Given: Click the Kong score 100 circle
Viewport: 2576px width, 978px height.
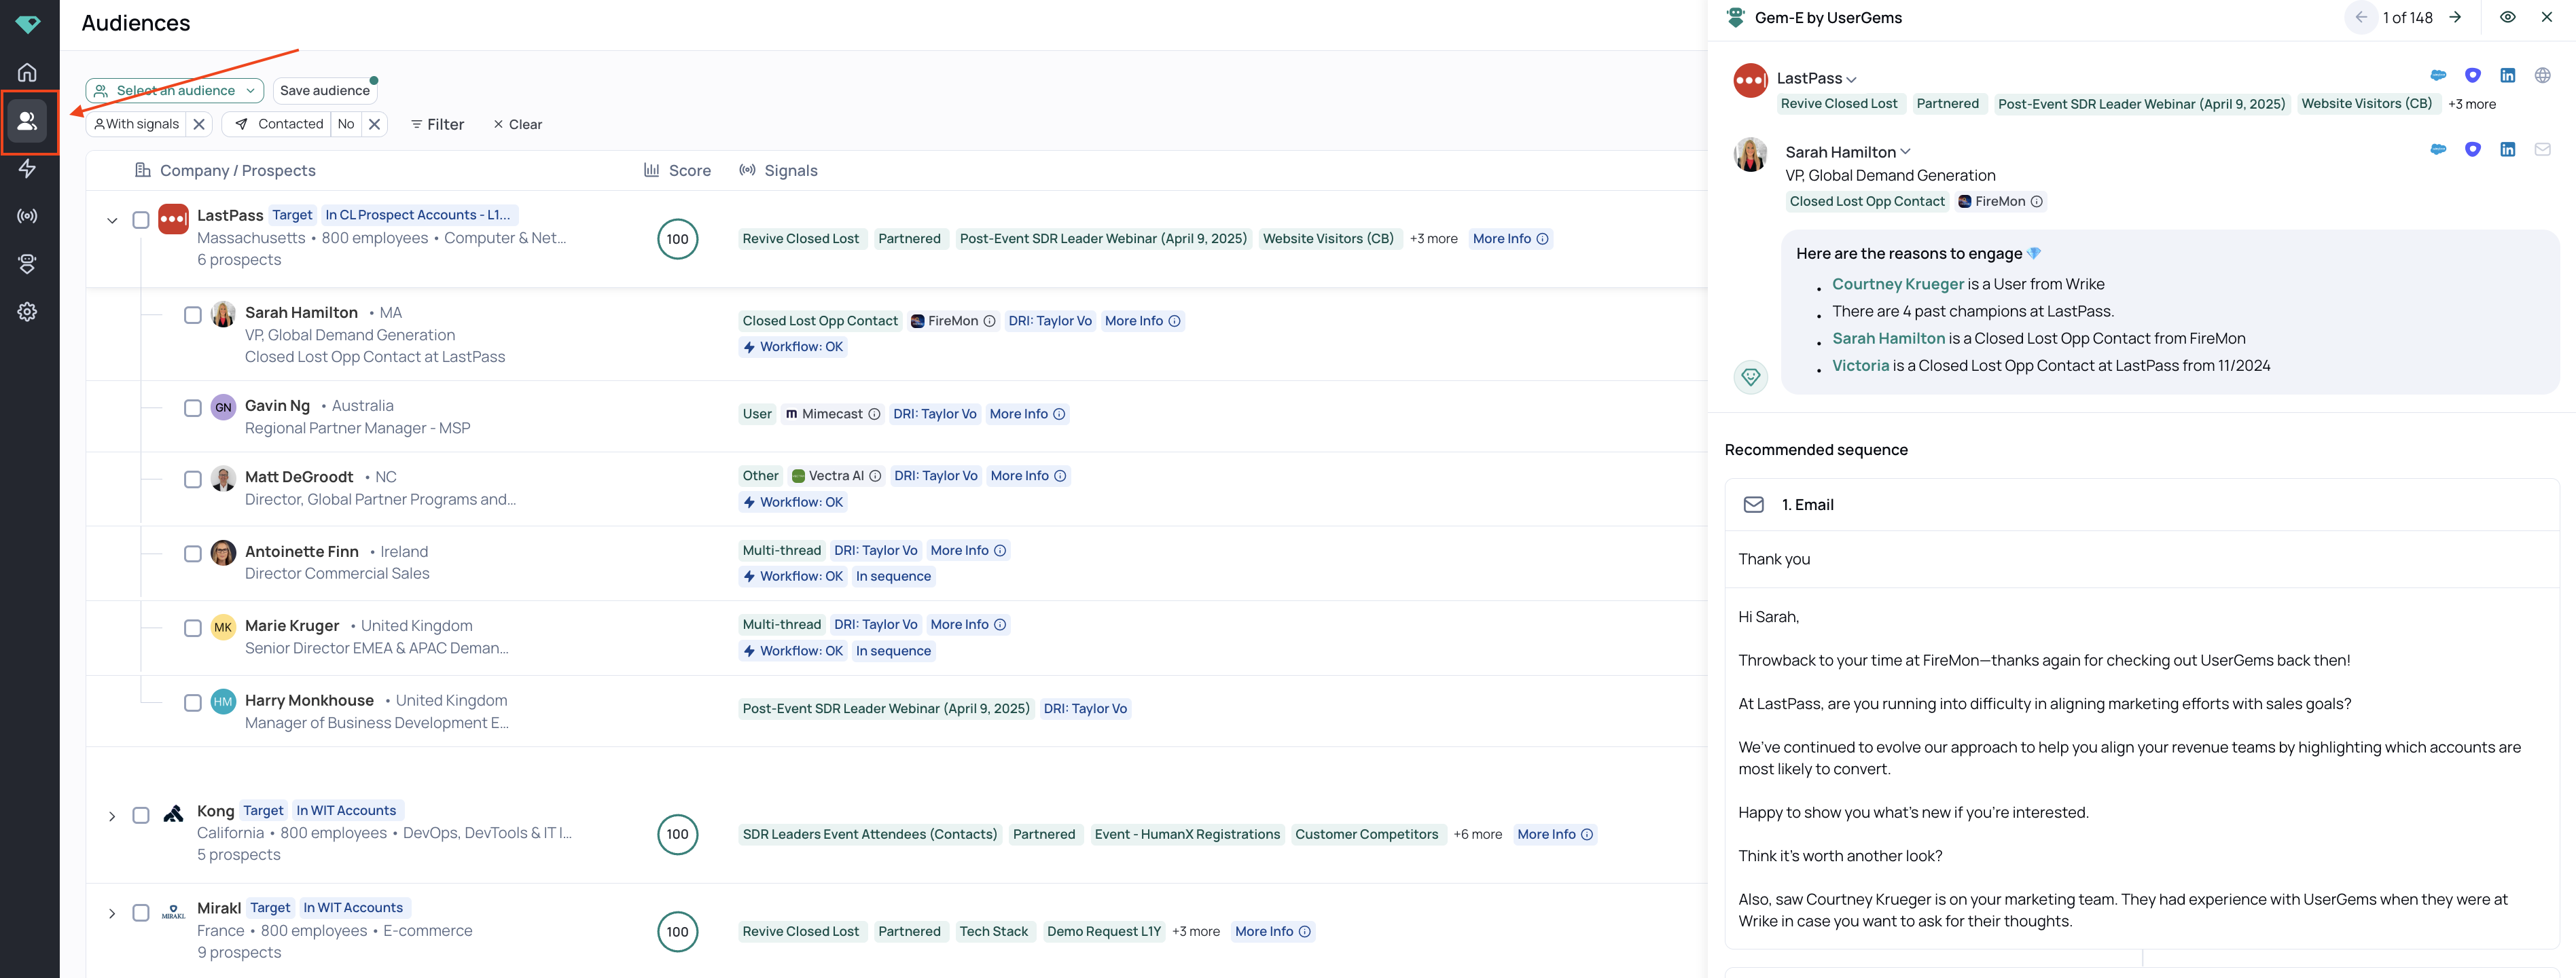Looking at the screenshot, I should [677, 834].
